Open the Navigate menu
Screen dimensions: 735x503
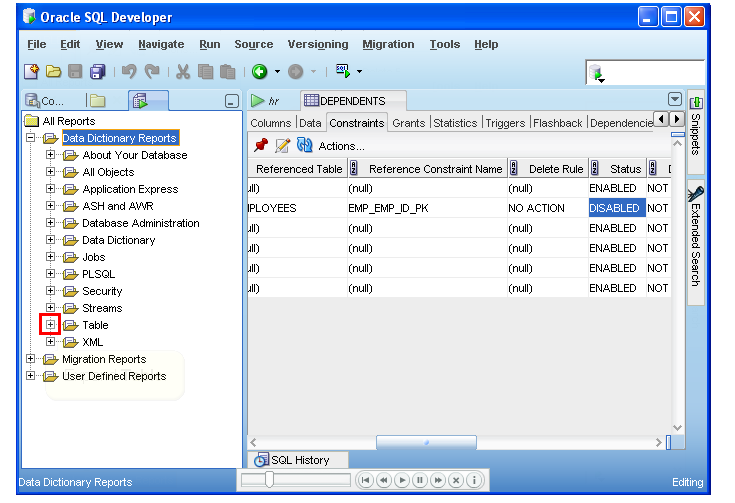pos(161,44)
